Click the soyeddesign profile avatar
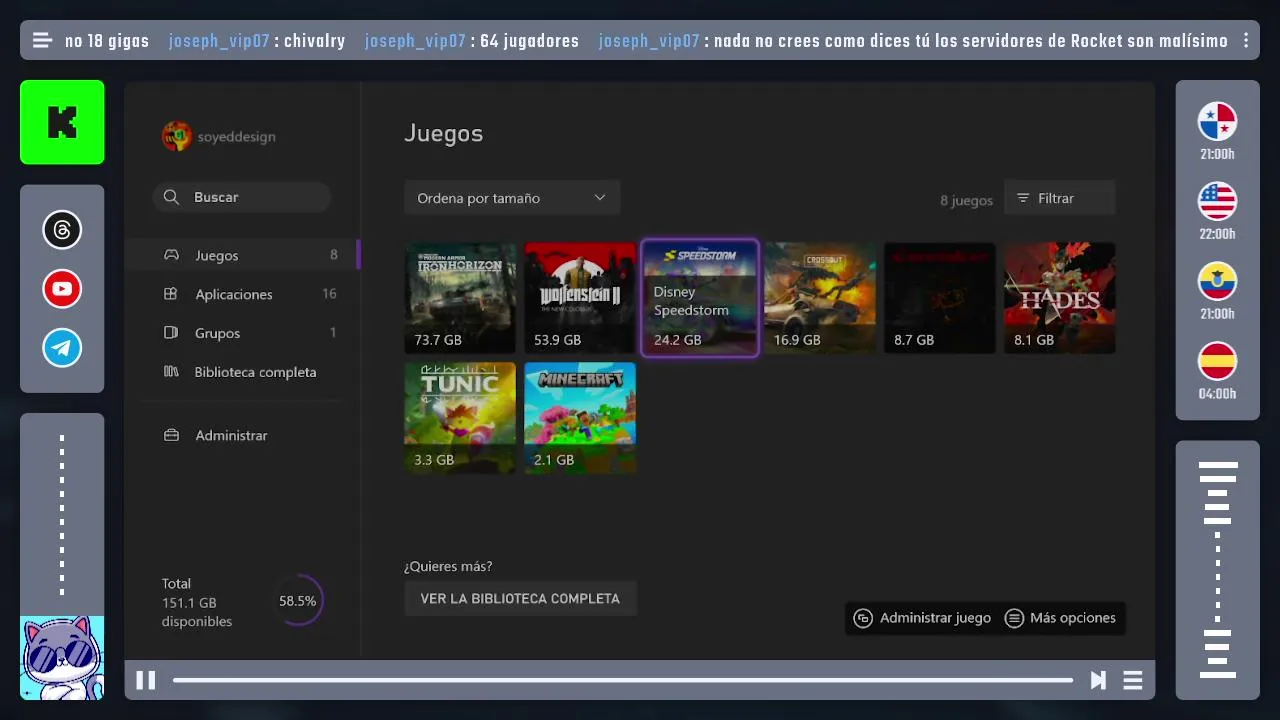 pos(177,136)
